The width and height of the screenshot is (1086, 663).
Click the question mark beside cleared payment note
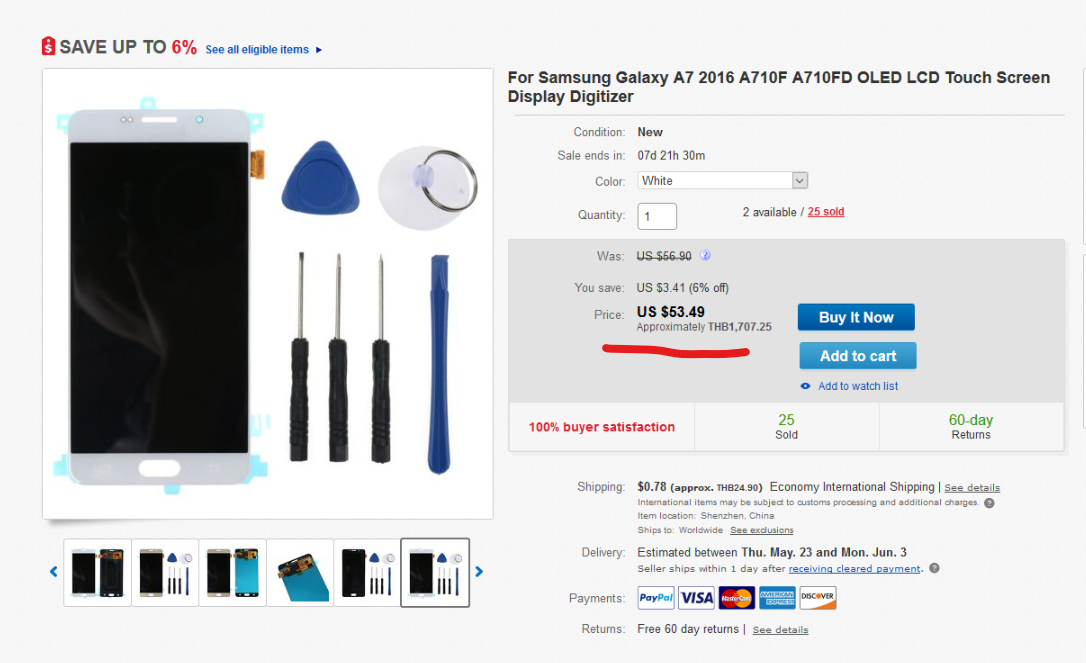[934, 567]
